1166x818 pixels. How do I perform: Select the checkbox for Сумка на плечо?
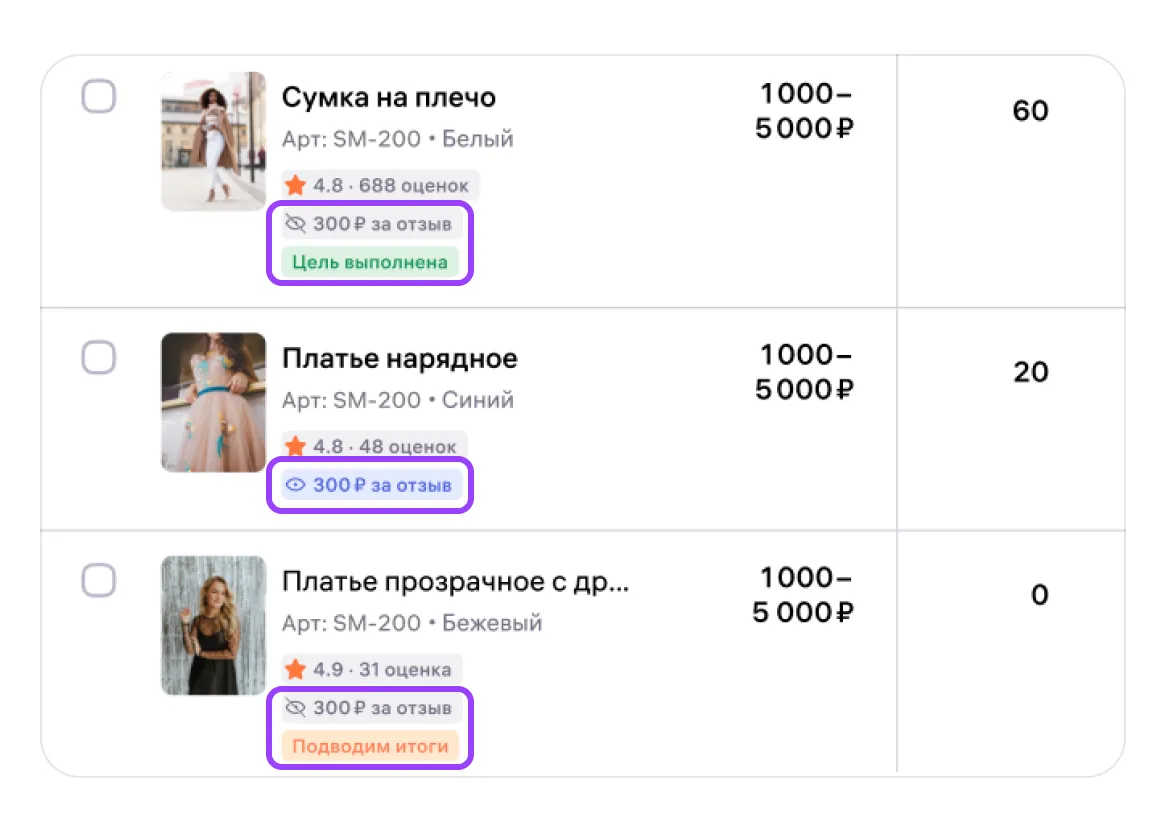(98, 97)
